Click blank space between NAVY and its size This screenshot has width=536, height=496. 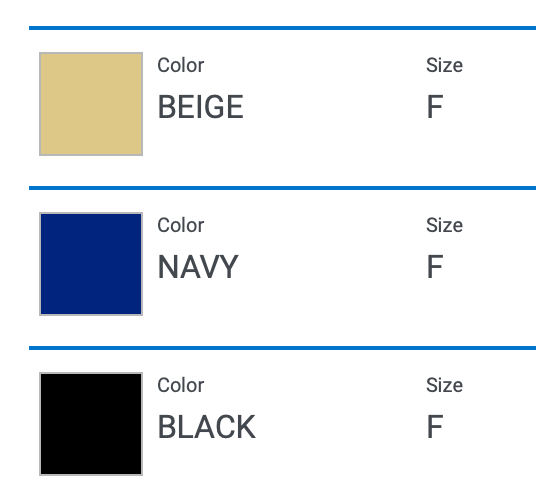(332, 267)
